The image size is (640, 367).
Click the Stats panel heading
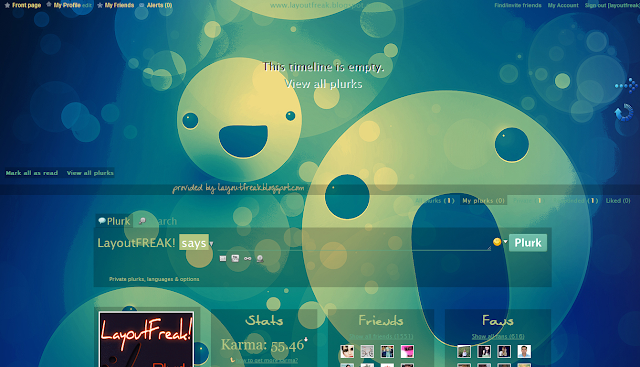coord(264,320)
